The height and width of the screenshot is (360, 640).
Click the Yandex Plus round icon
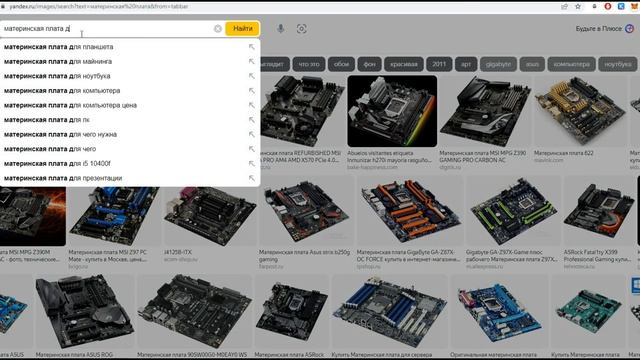[629, 29]
